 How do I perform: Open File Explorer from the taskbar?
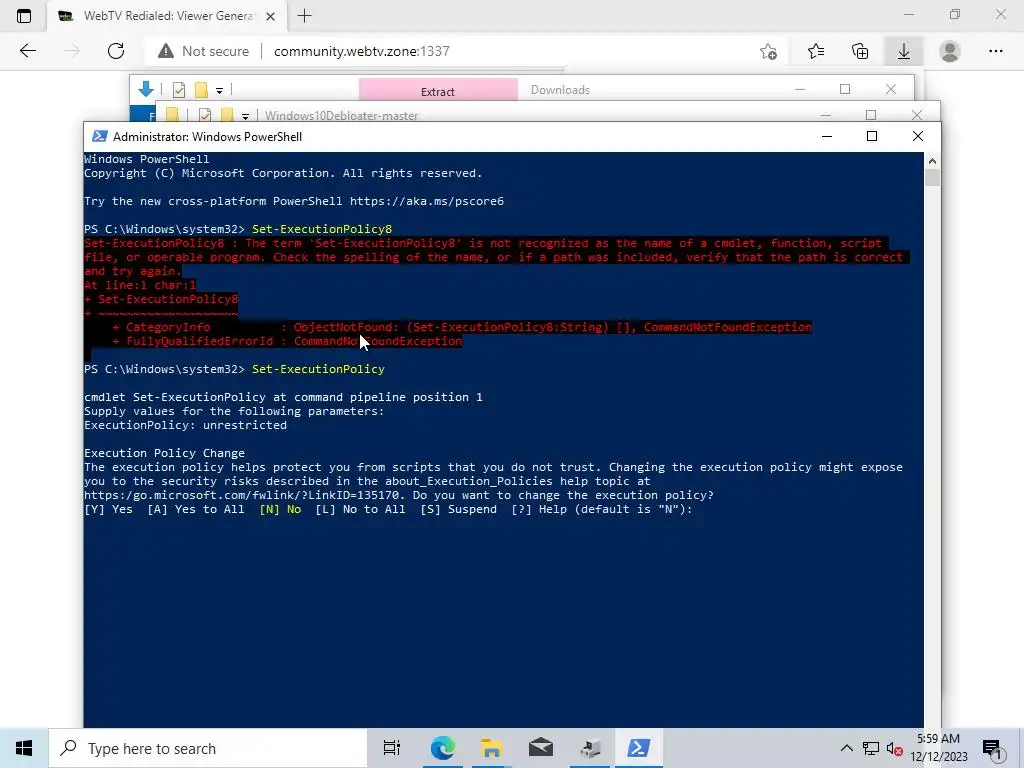coord(491,748)
